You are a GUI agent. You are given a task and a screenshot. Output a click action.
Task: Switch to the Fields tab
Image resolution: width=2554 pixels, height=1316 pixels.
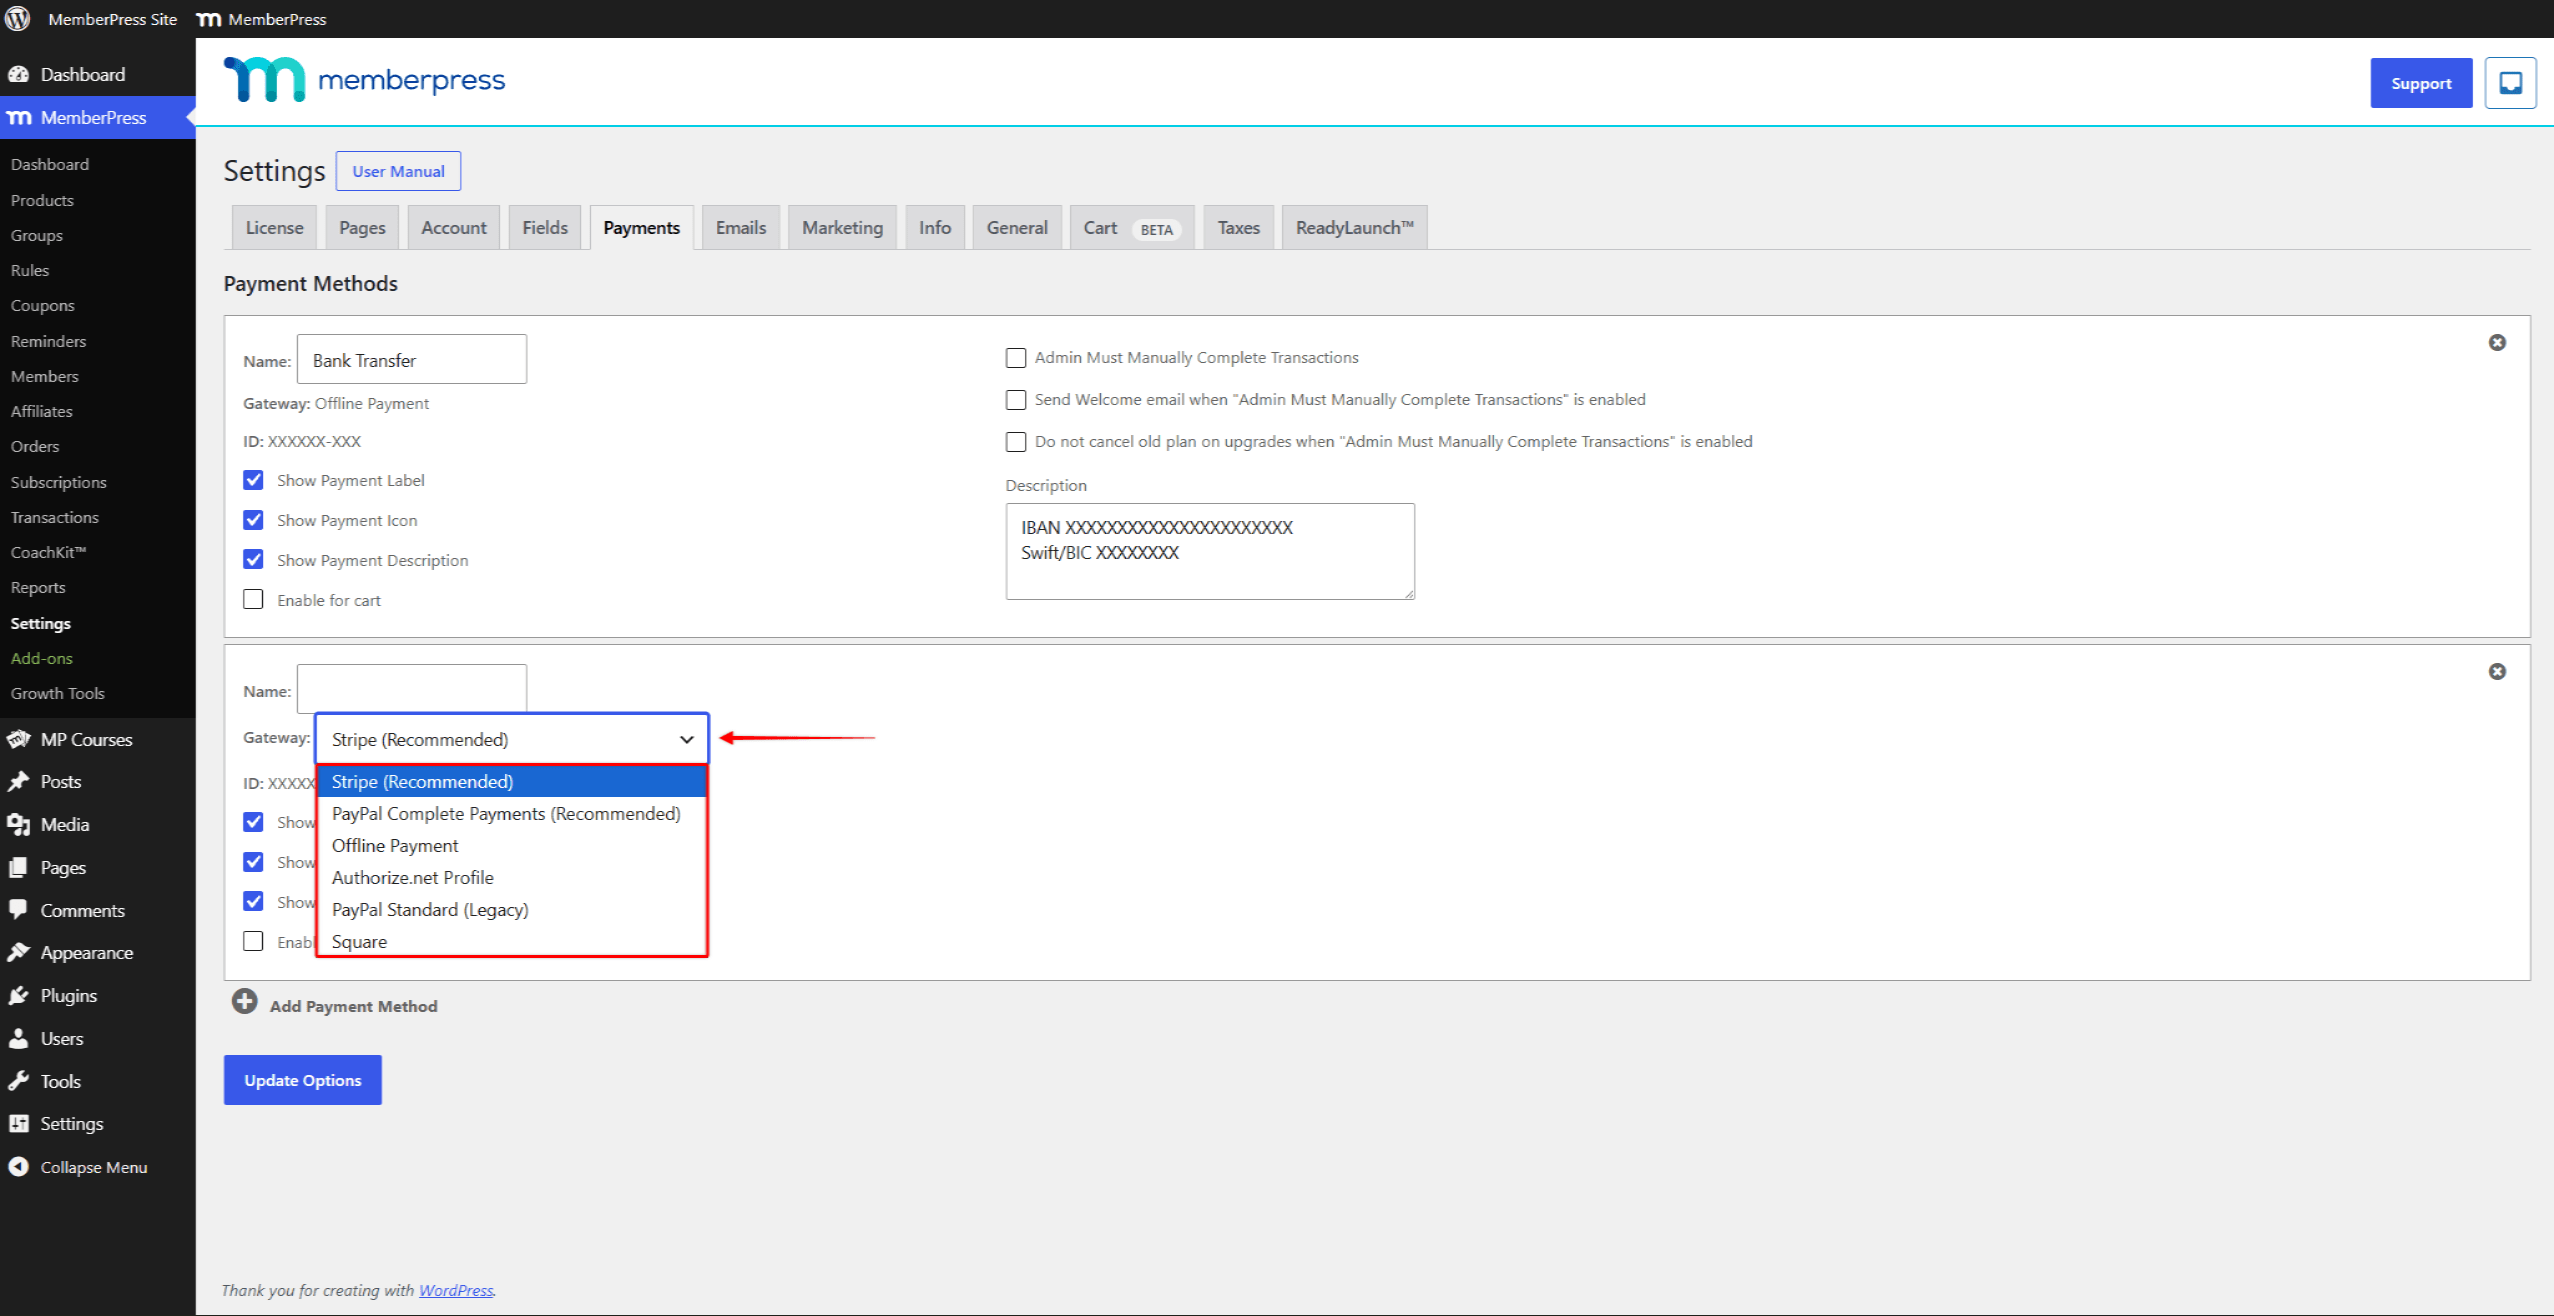[545, 227]
